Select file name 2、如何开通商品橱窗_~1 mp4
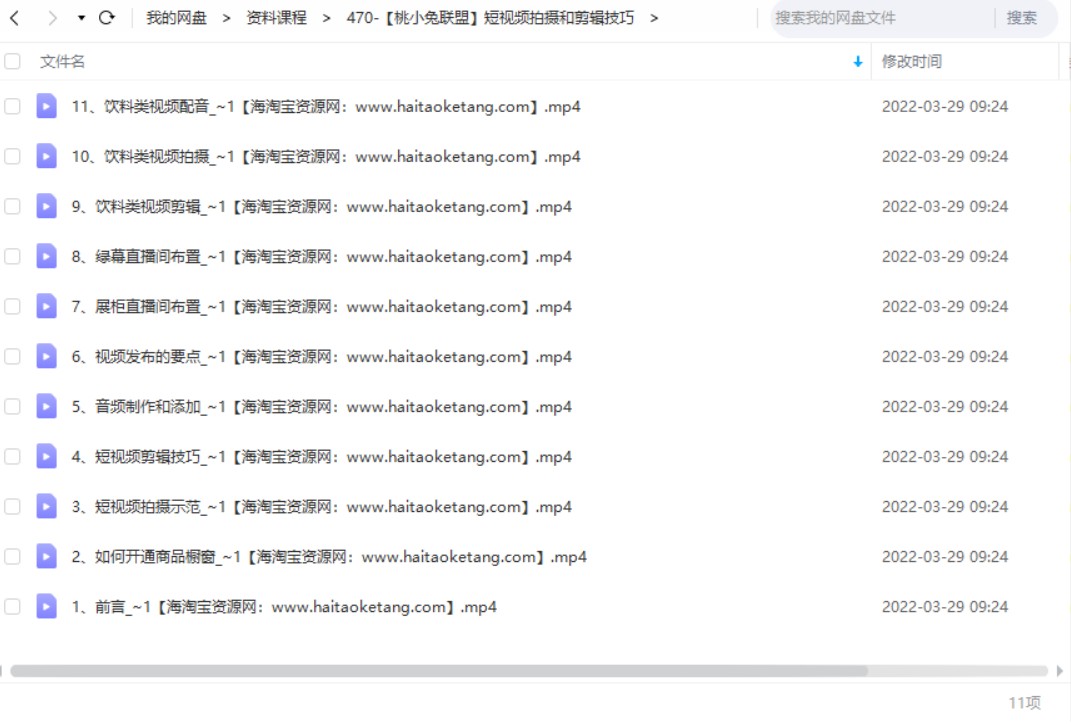The image size is (1071, 724). (x=329, y=557)
